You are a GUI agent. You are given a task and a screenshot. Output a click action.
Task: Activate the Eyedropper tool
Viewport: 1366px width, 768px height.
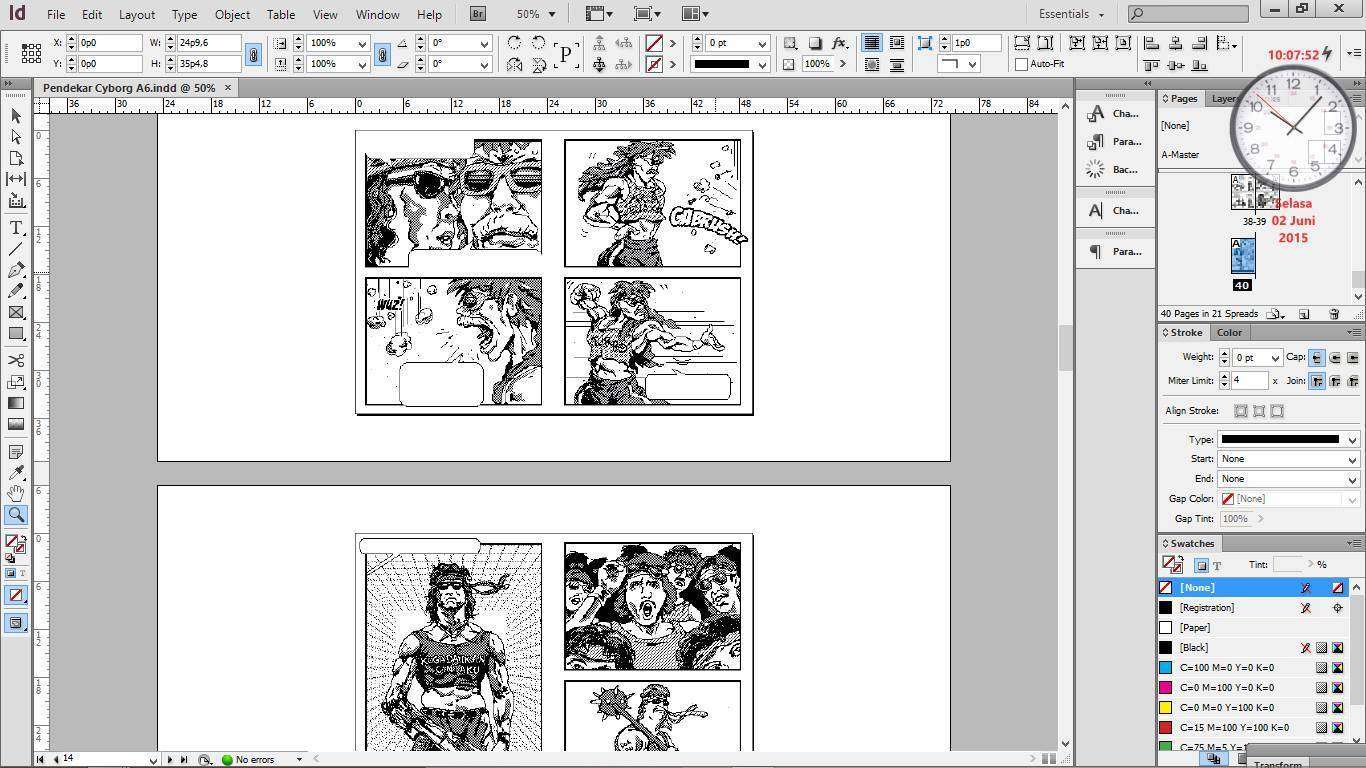click(x=16, y=473)
